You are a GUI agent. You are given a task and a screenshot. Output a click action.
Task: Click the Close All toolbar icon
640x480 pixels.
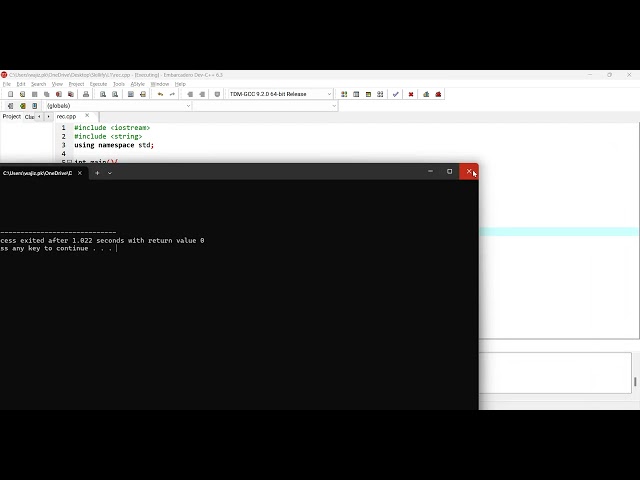click(71, 94)
